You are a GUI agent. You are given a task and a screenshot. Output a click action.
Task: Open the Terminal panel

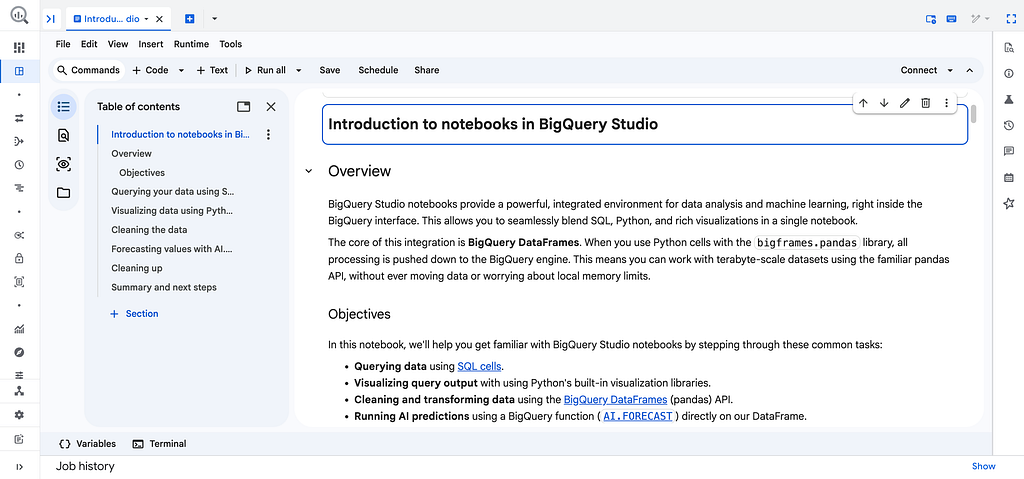point(159,444)
